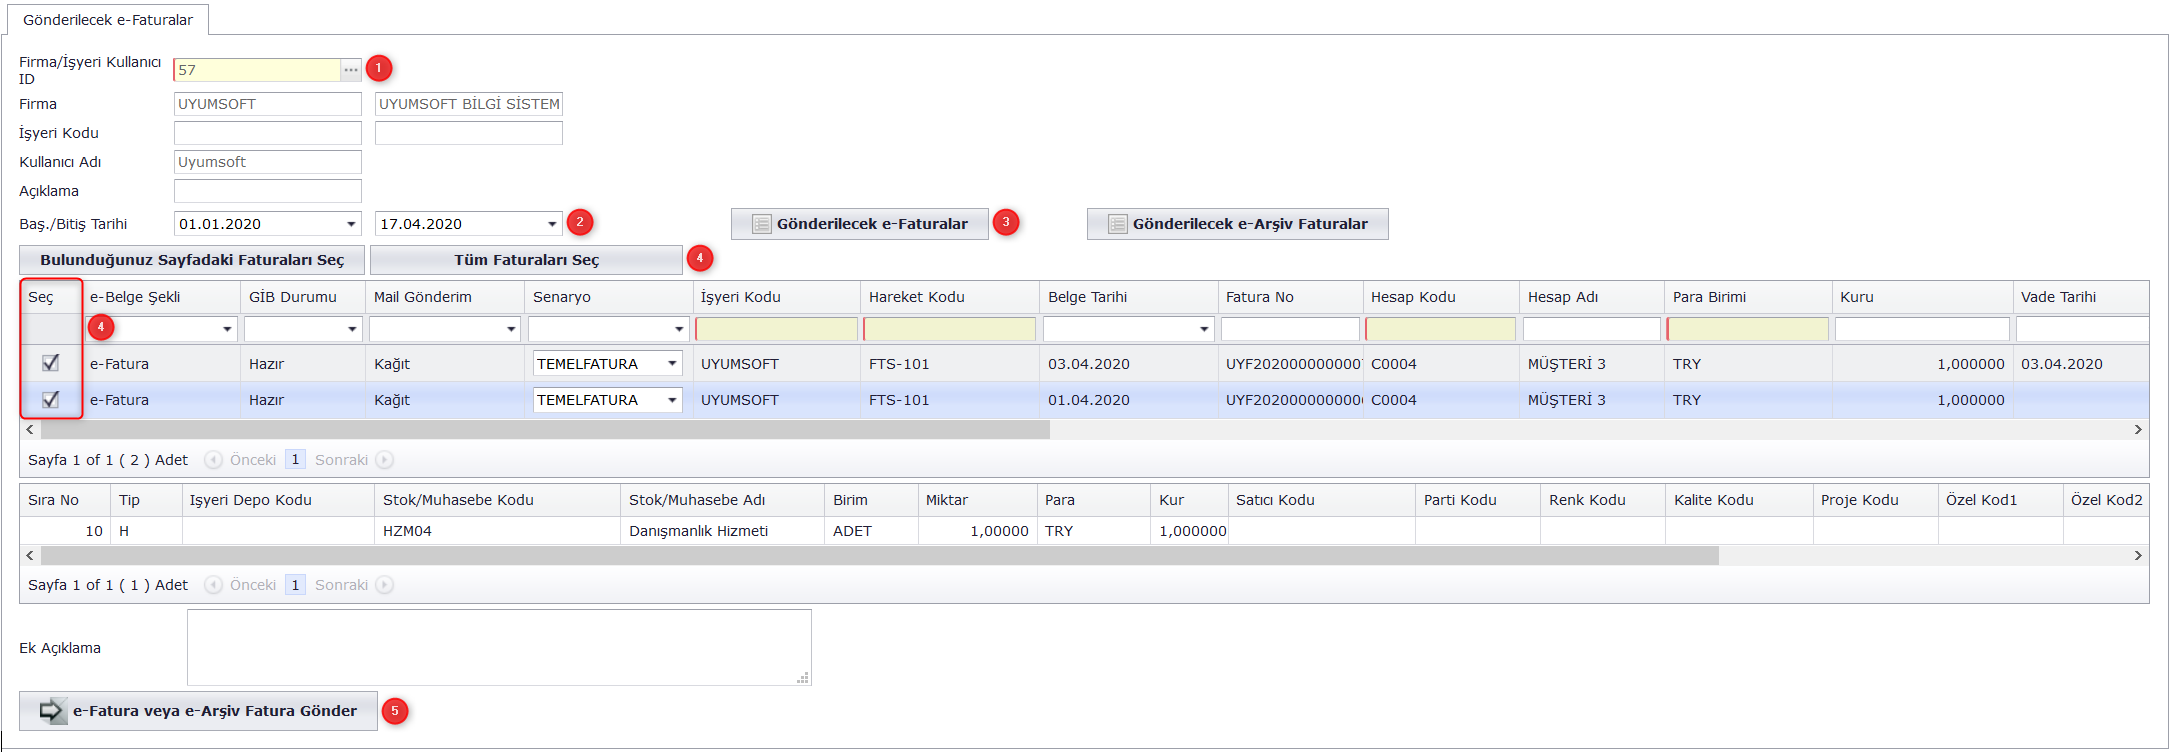The width and height of the screenshot is (2171, 752).
Task: Click Tüm Faturaları Seç button
Action: click(x=526, y=260)
